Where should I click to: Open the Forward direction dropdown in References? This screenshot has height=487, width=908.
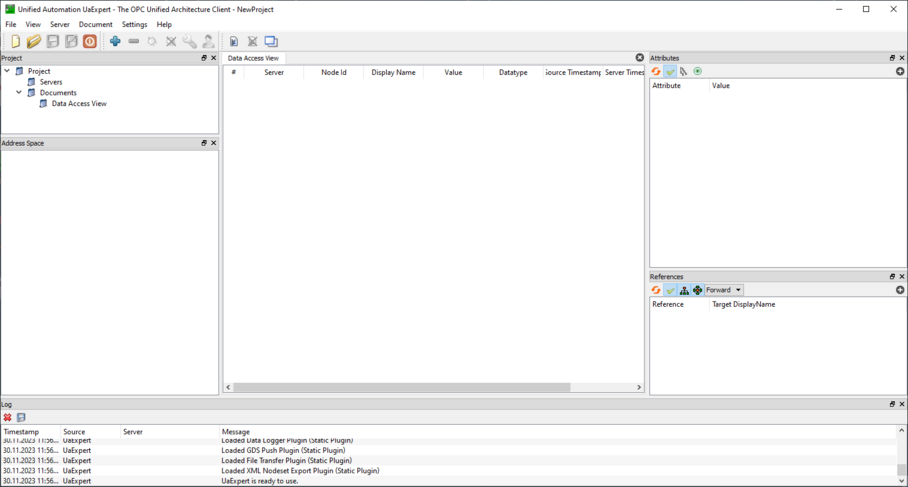pyautogui.click(x=724, y=290)
